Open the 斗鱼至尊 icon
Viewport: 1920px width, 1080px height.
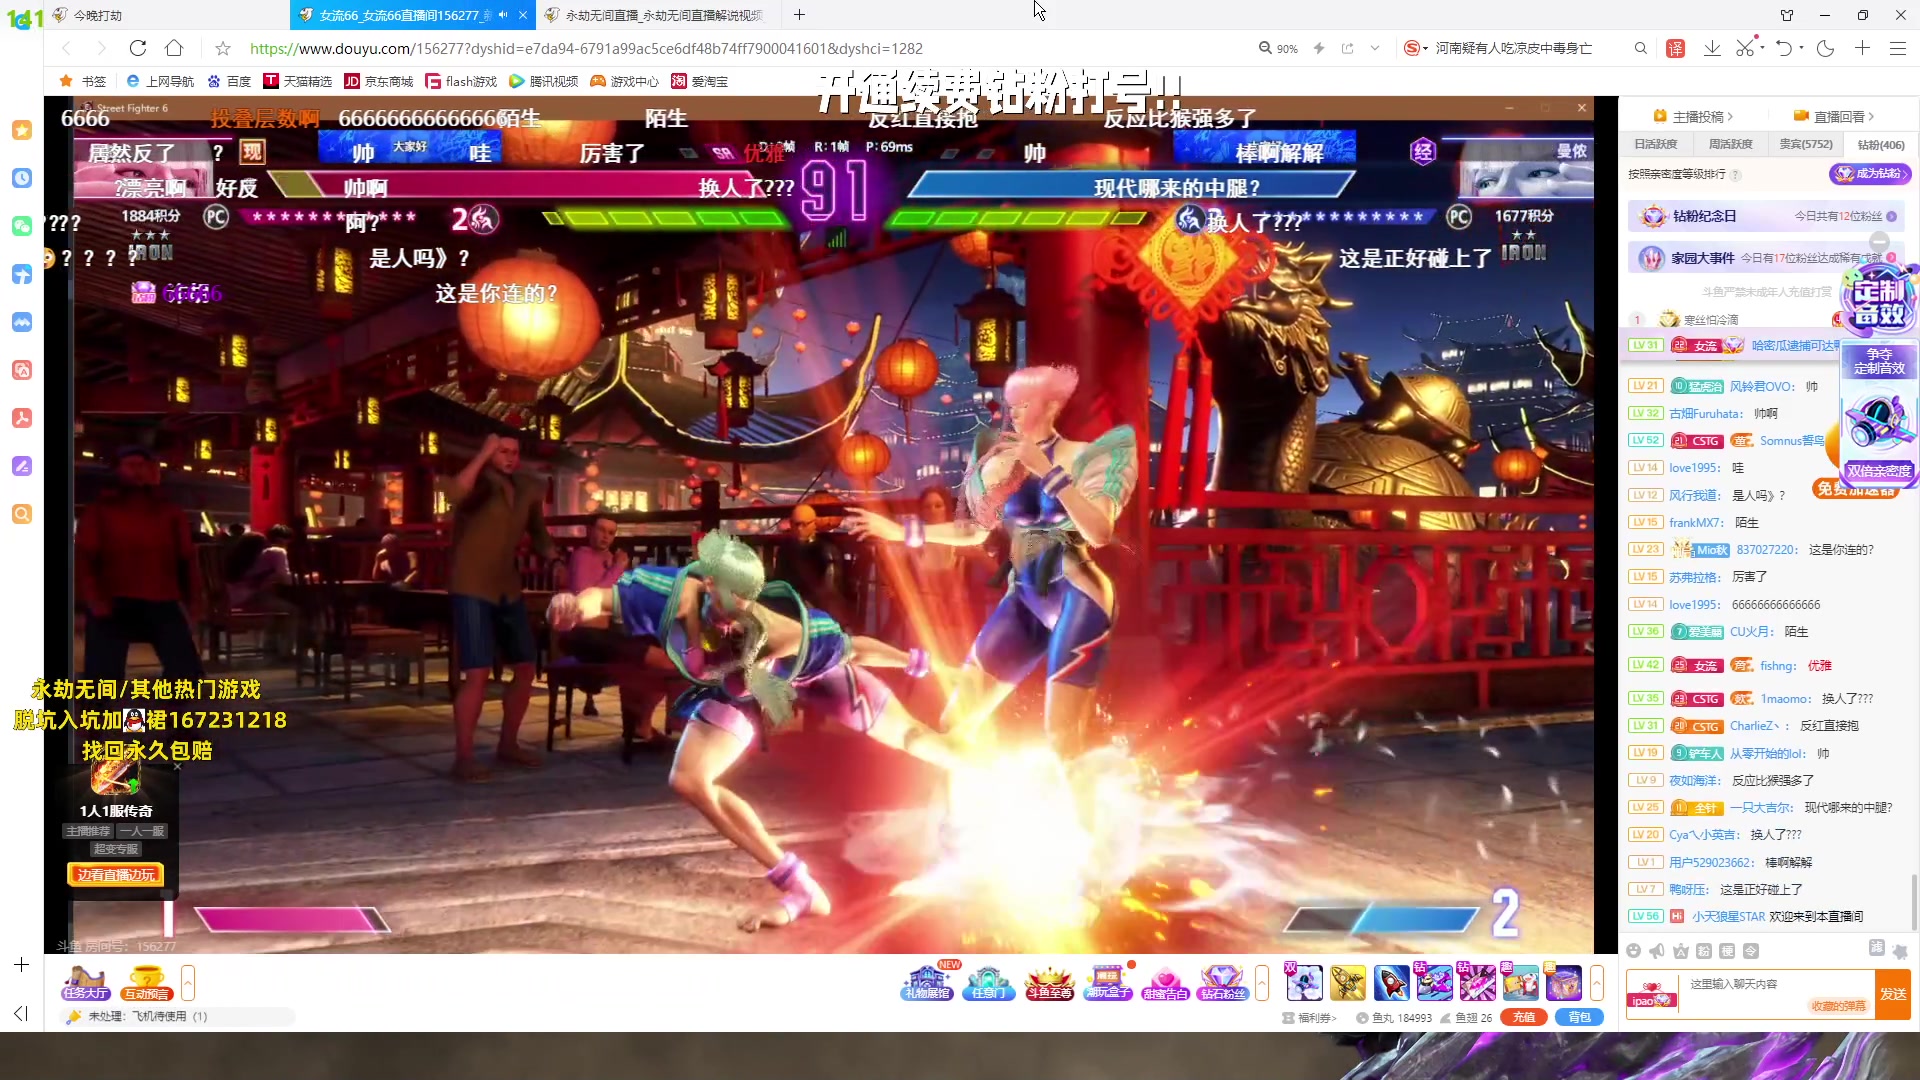tap(1049, 983)
